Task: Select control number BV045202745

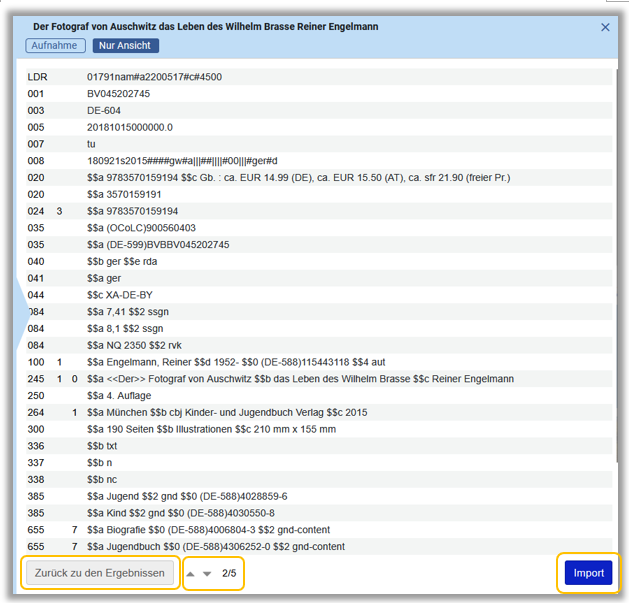Action: pos(118,94)
